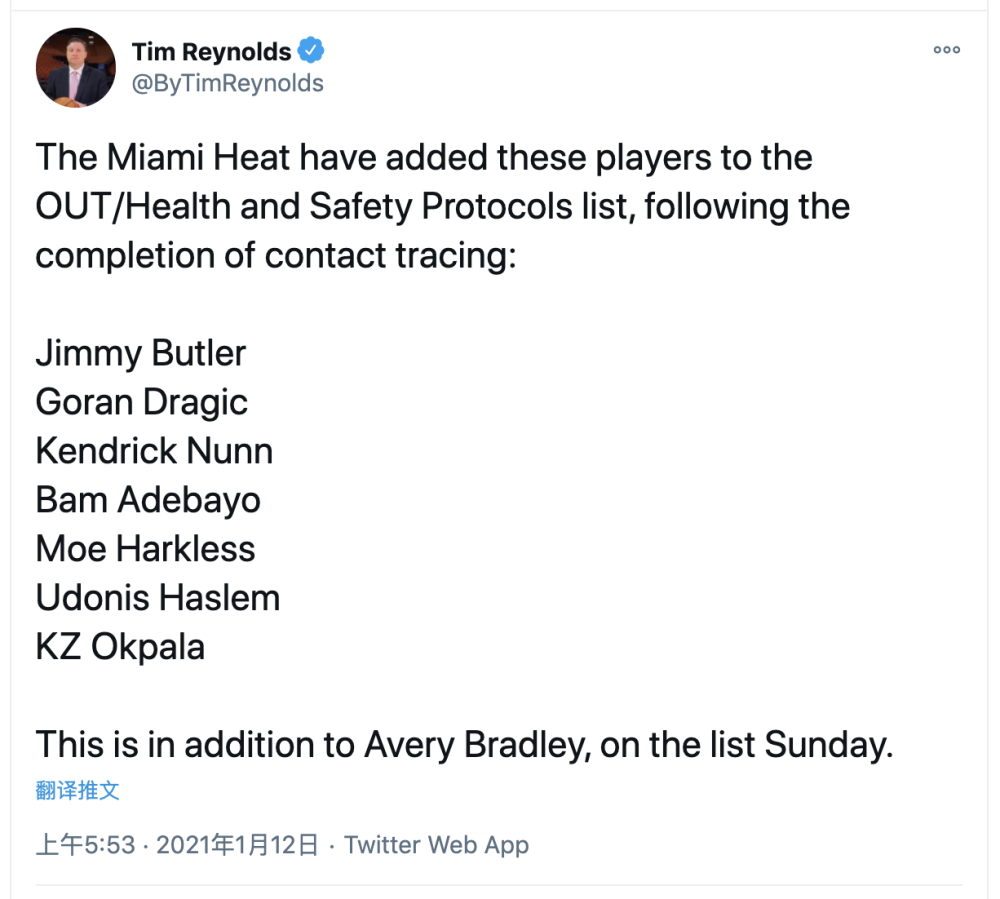Open the Twitter Web App source link
The height and width of the screenshot is (899, 1000).
tap(436, 845)
